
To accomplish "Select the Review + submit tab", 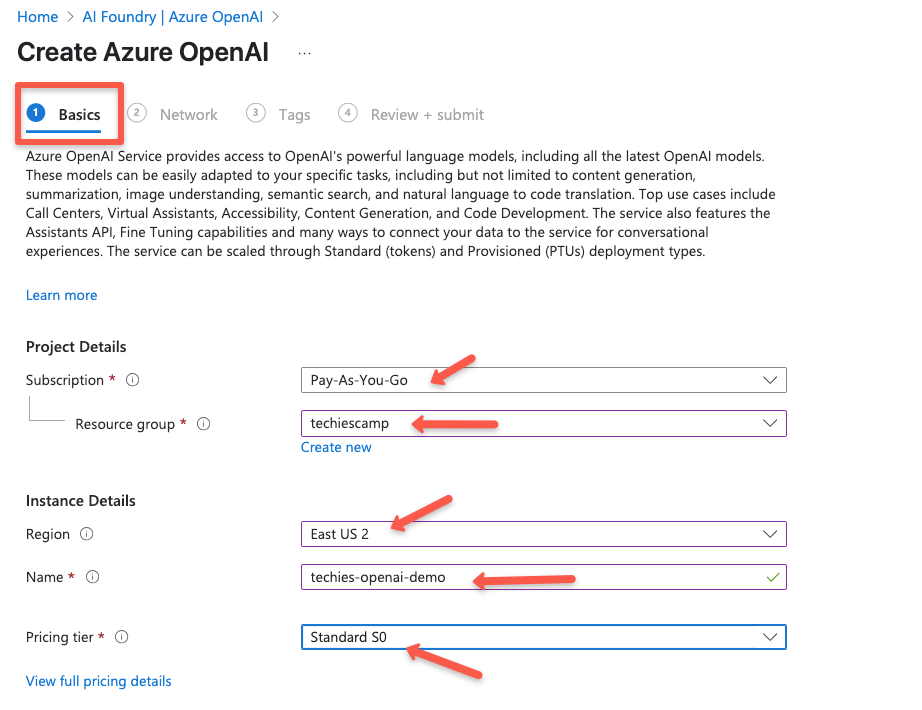I will click(x=427, y=114).
